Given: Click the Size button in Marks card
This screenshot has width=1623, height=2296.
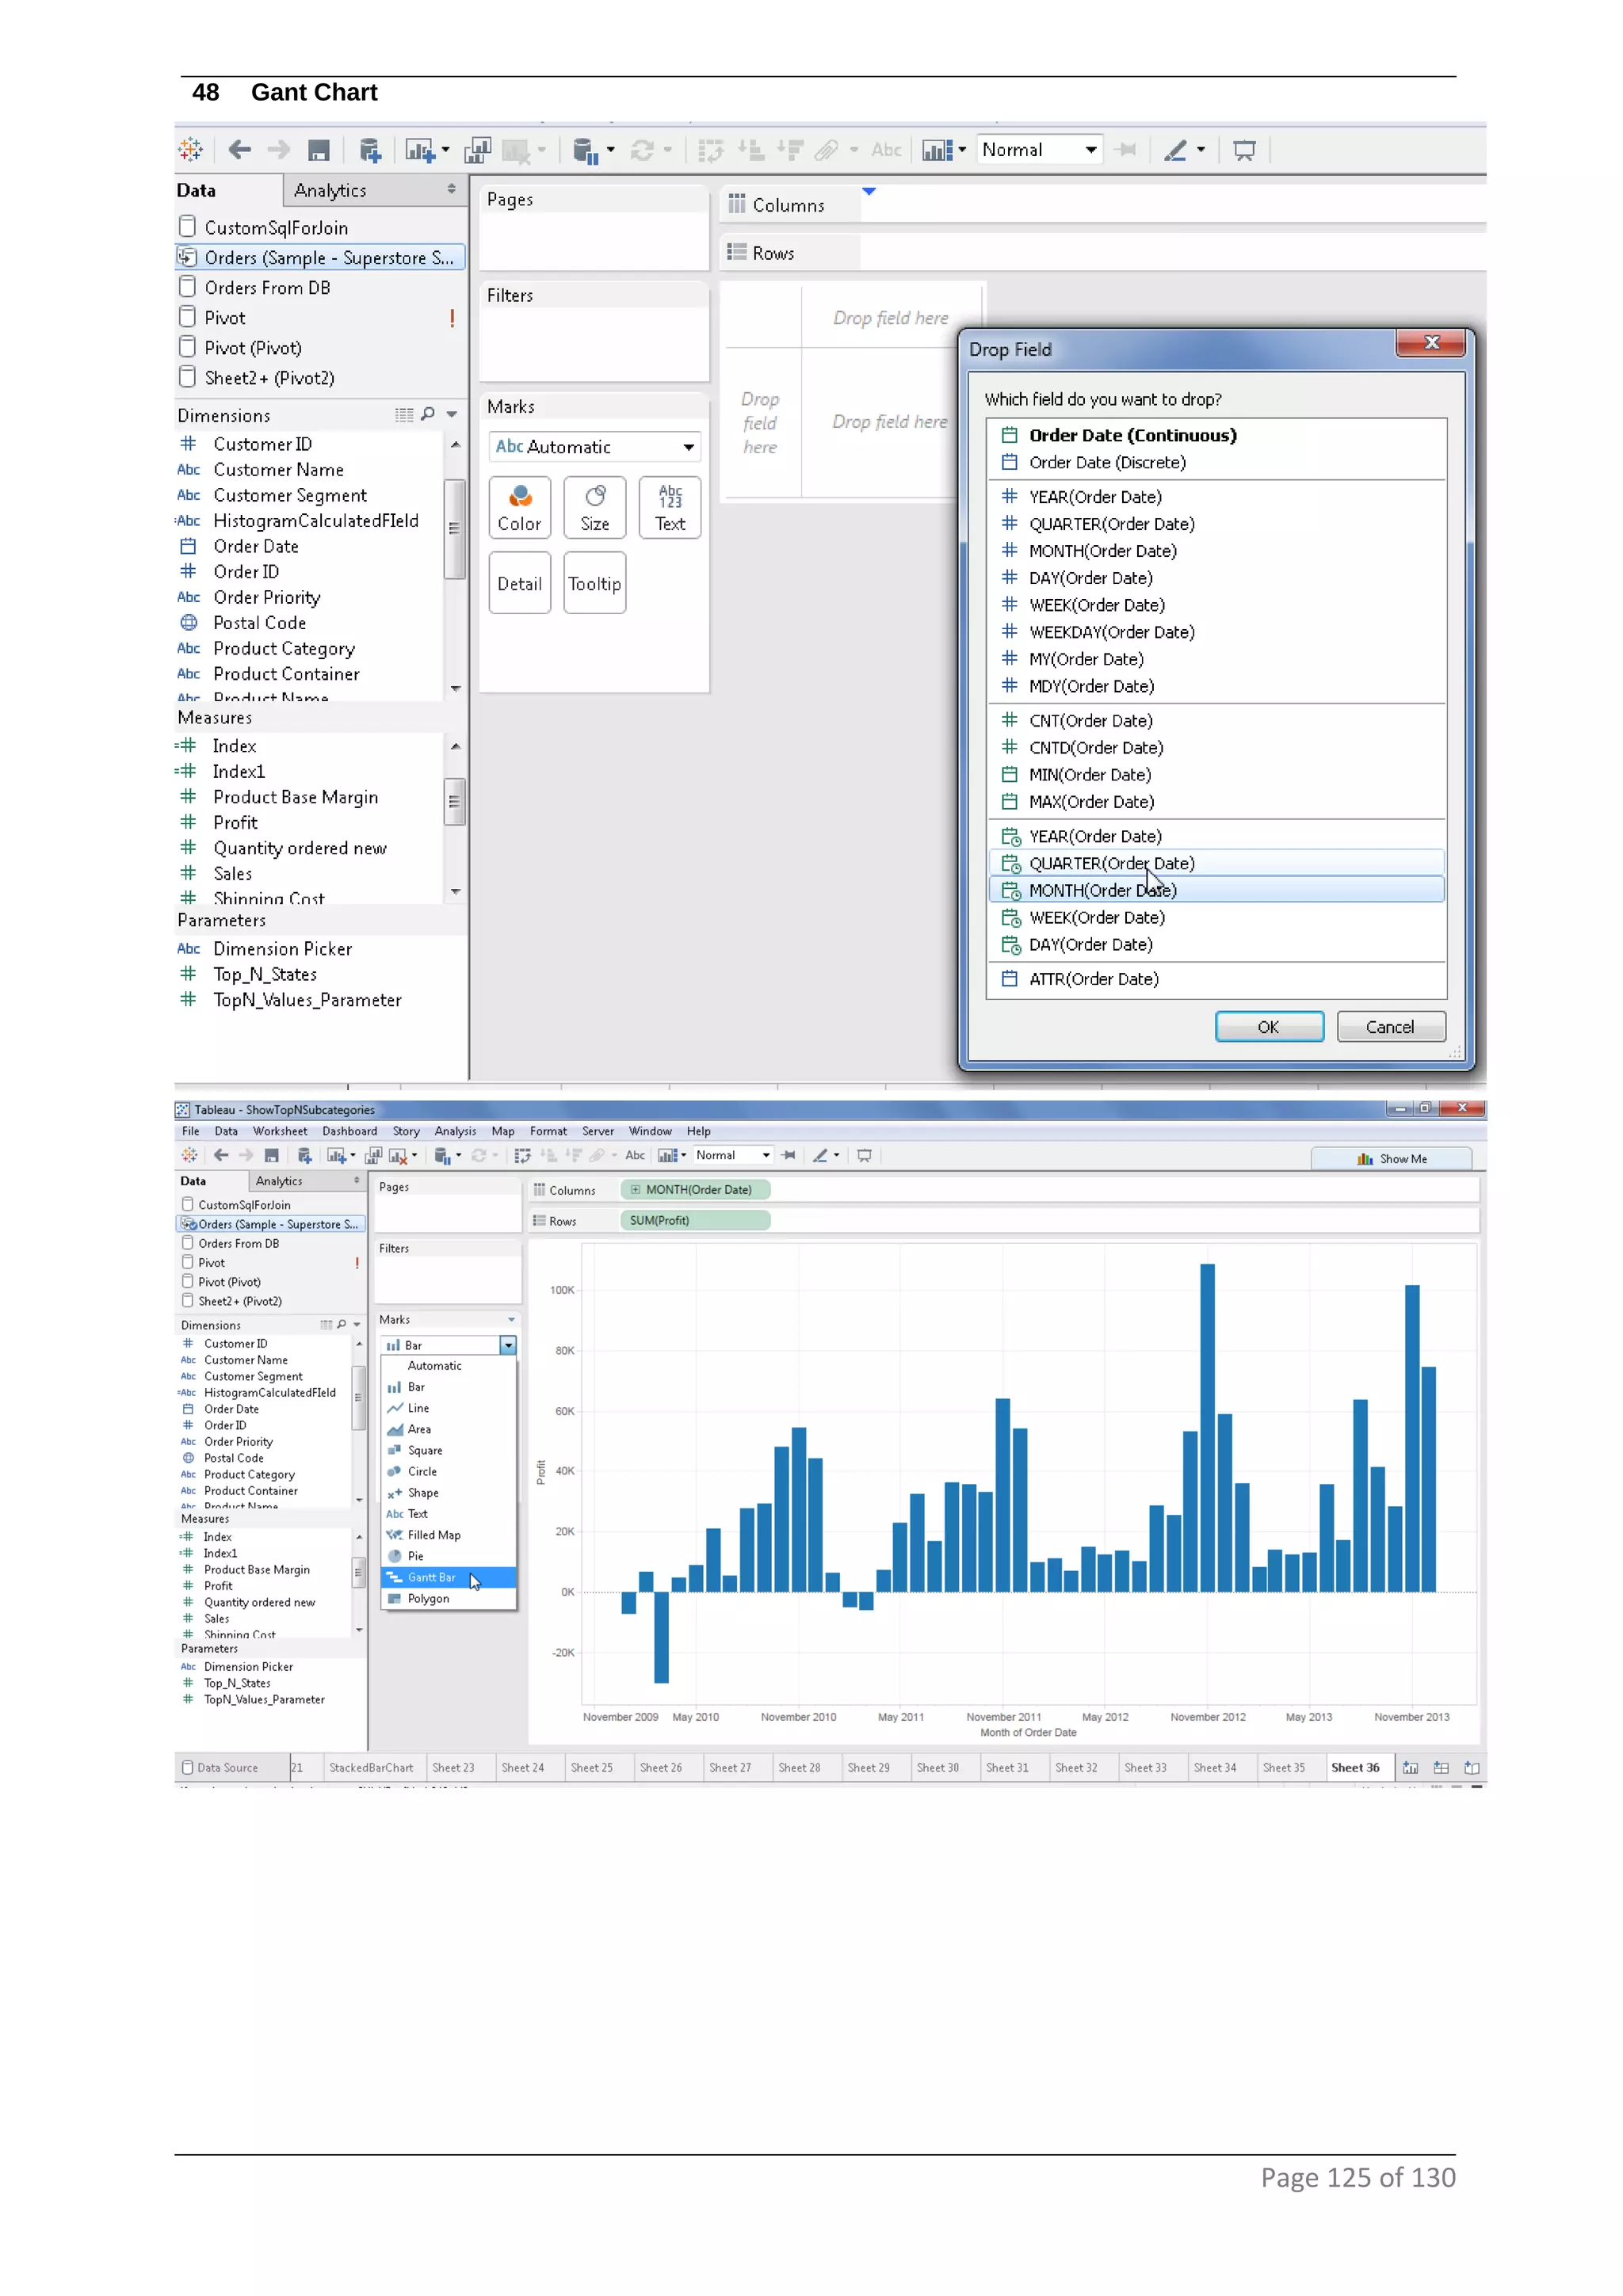Looking at the screenshot, I should 594,507.
